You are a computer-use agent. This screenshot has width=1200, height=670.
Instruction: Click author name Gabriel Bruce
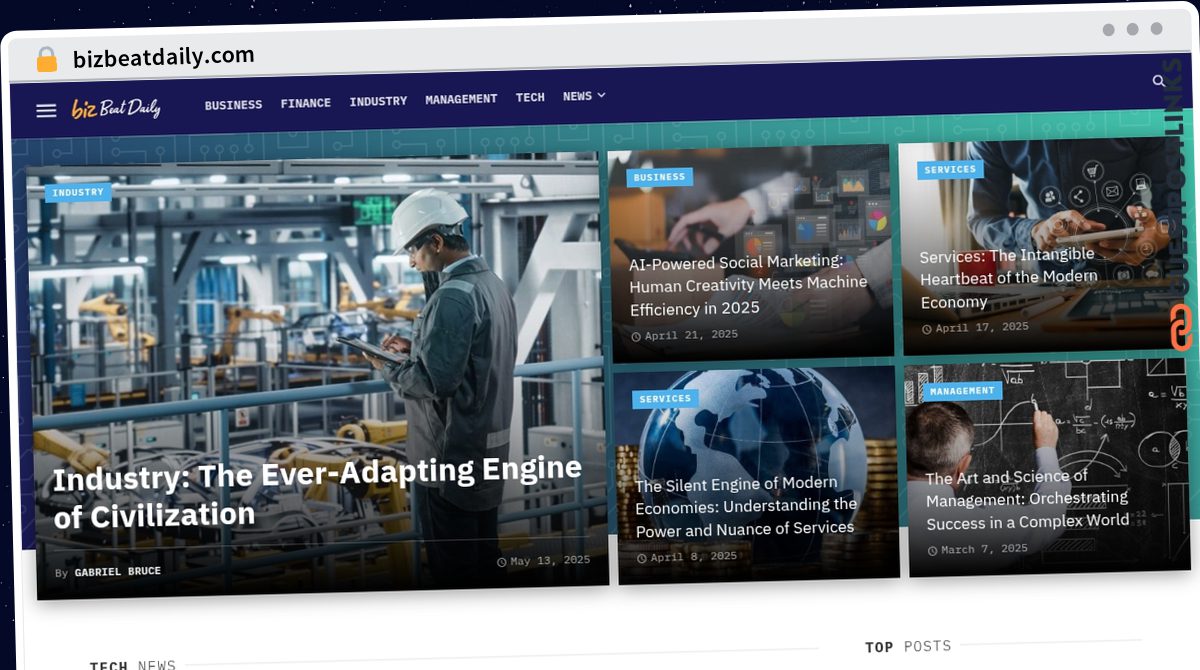pyautogui.click(x=117, y=572)
